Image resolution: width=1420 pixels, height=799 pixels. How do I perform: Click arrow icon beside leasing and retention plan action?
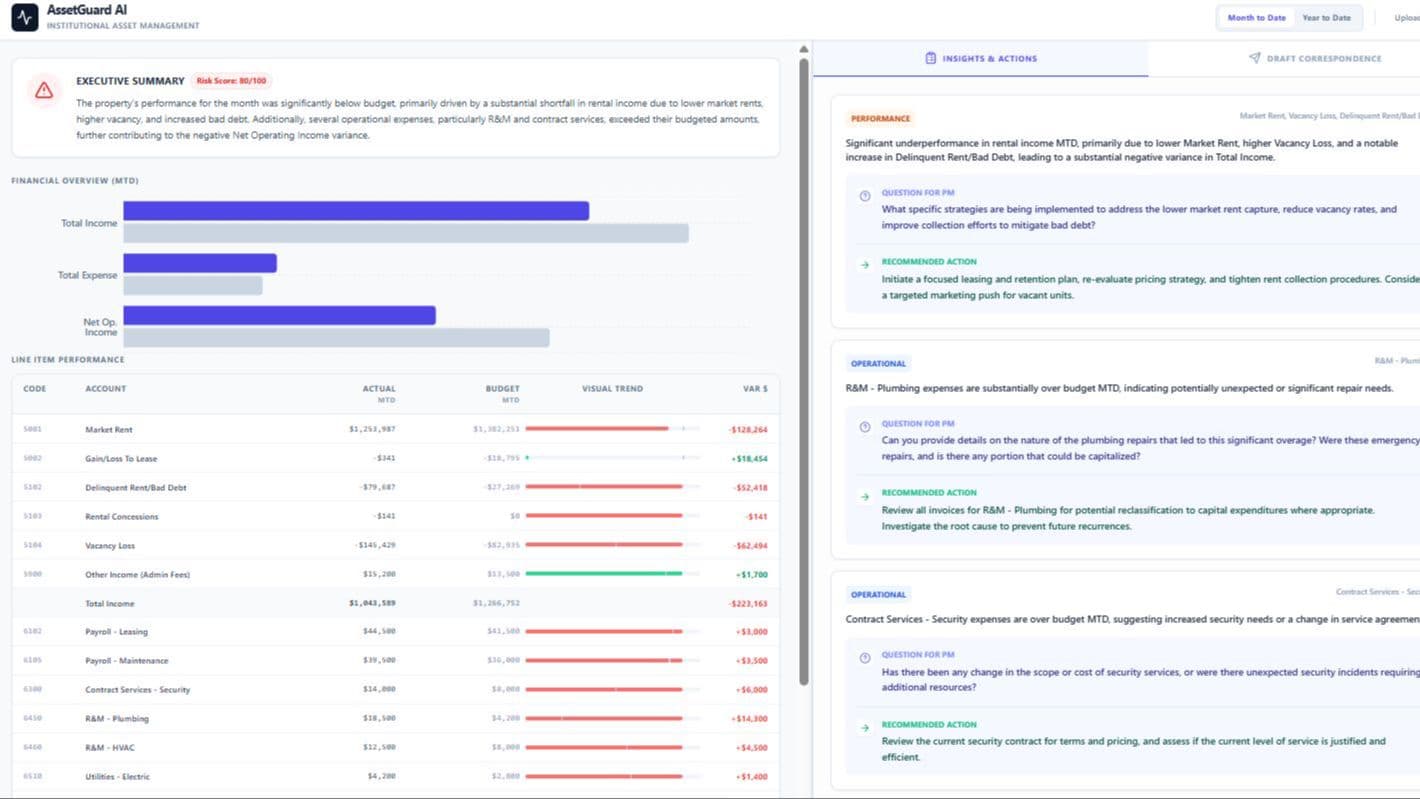(x=865, y=265)
